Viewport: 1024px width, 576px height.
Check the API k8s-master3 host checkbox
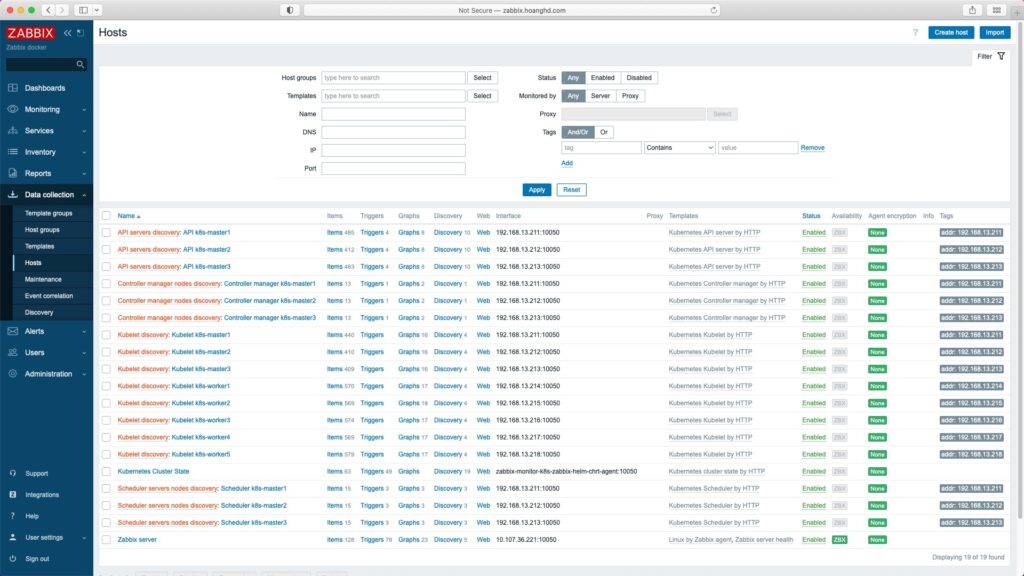coord(106,266)
